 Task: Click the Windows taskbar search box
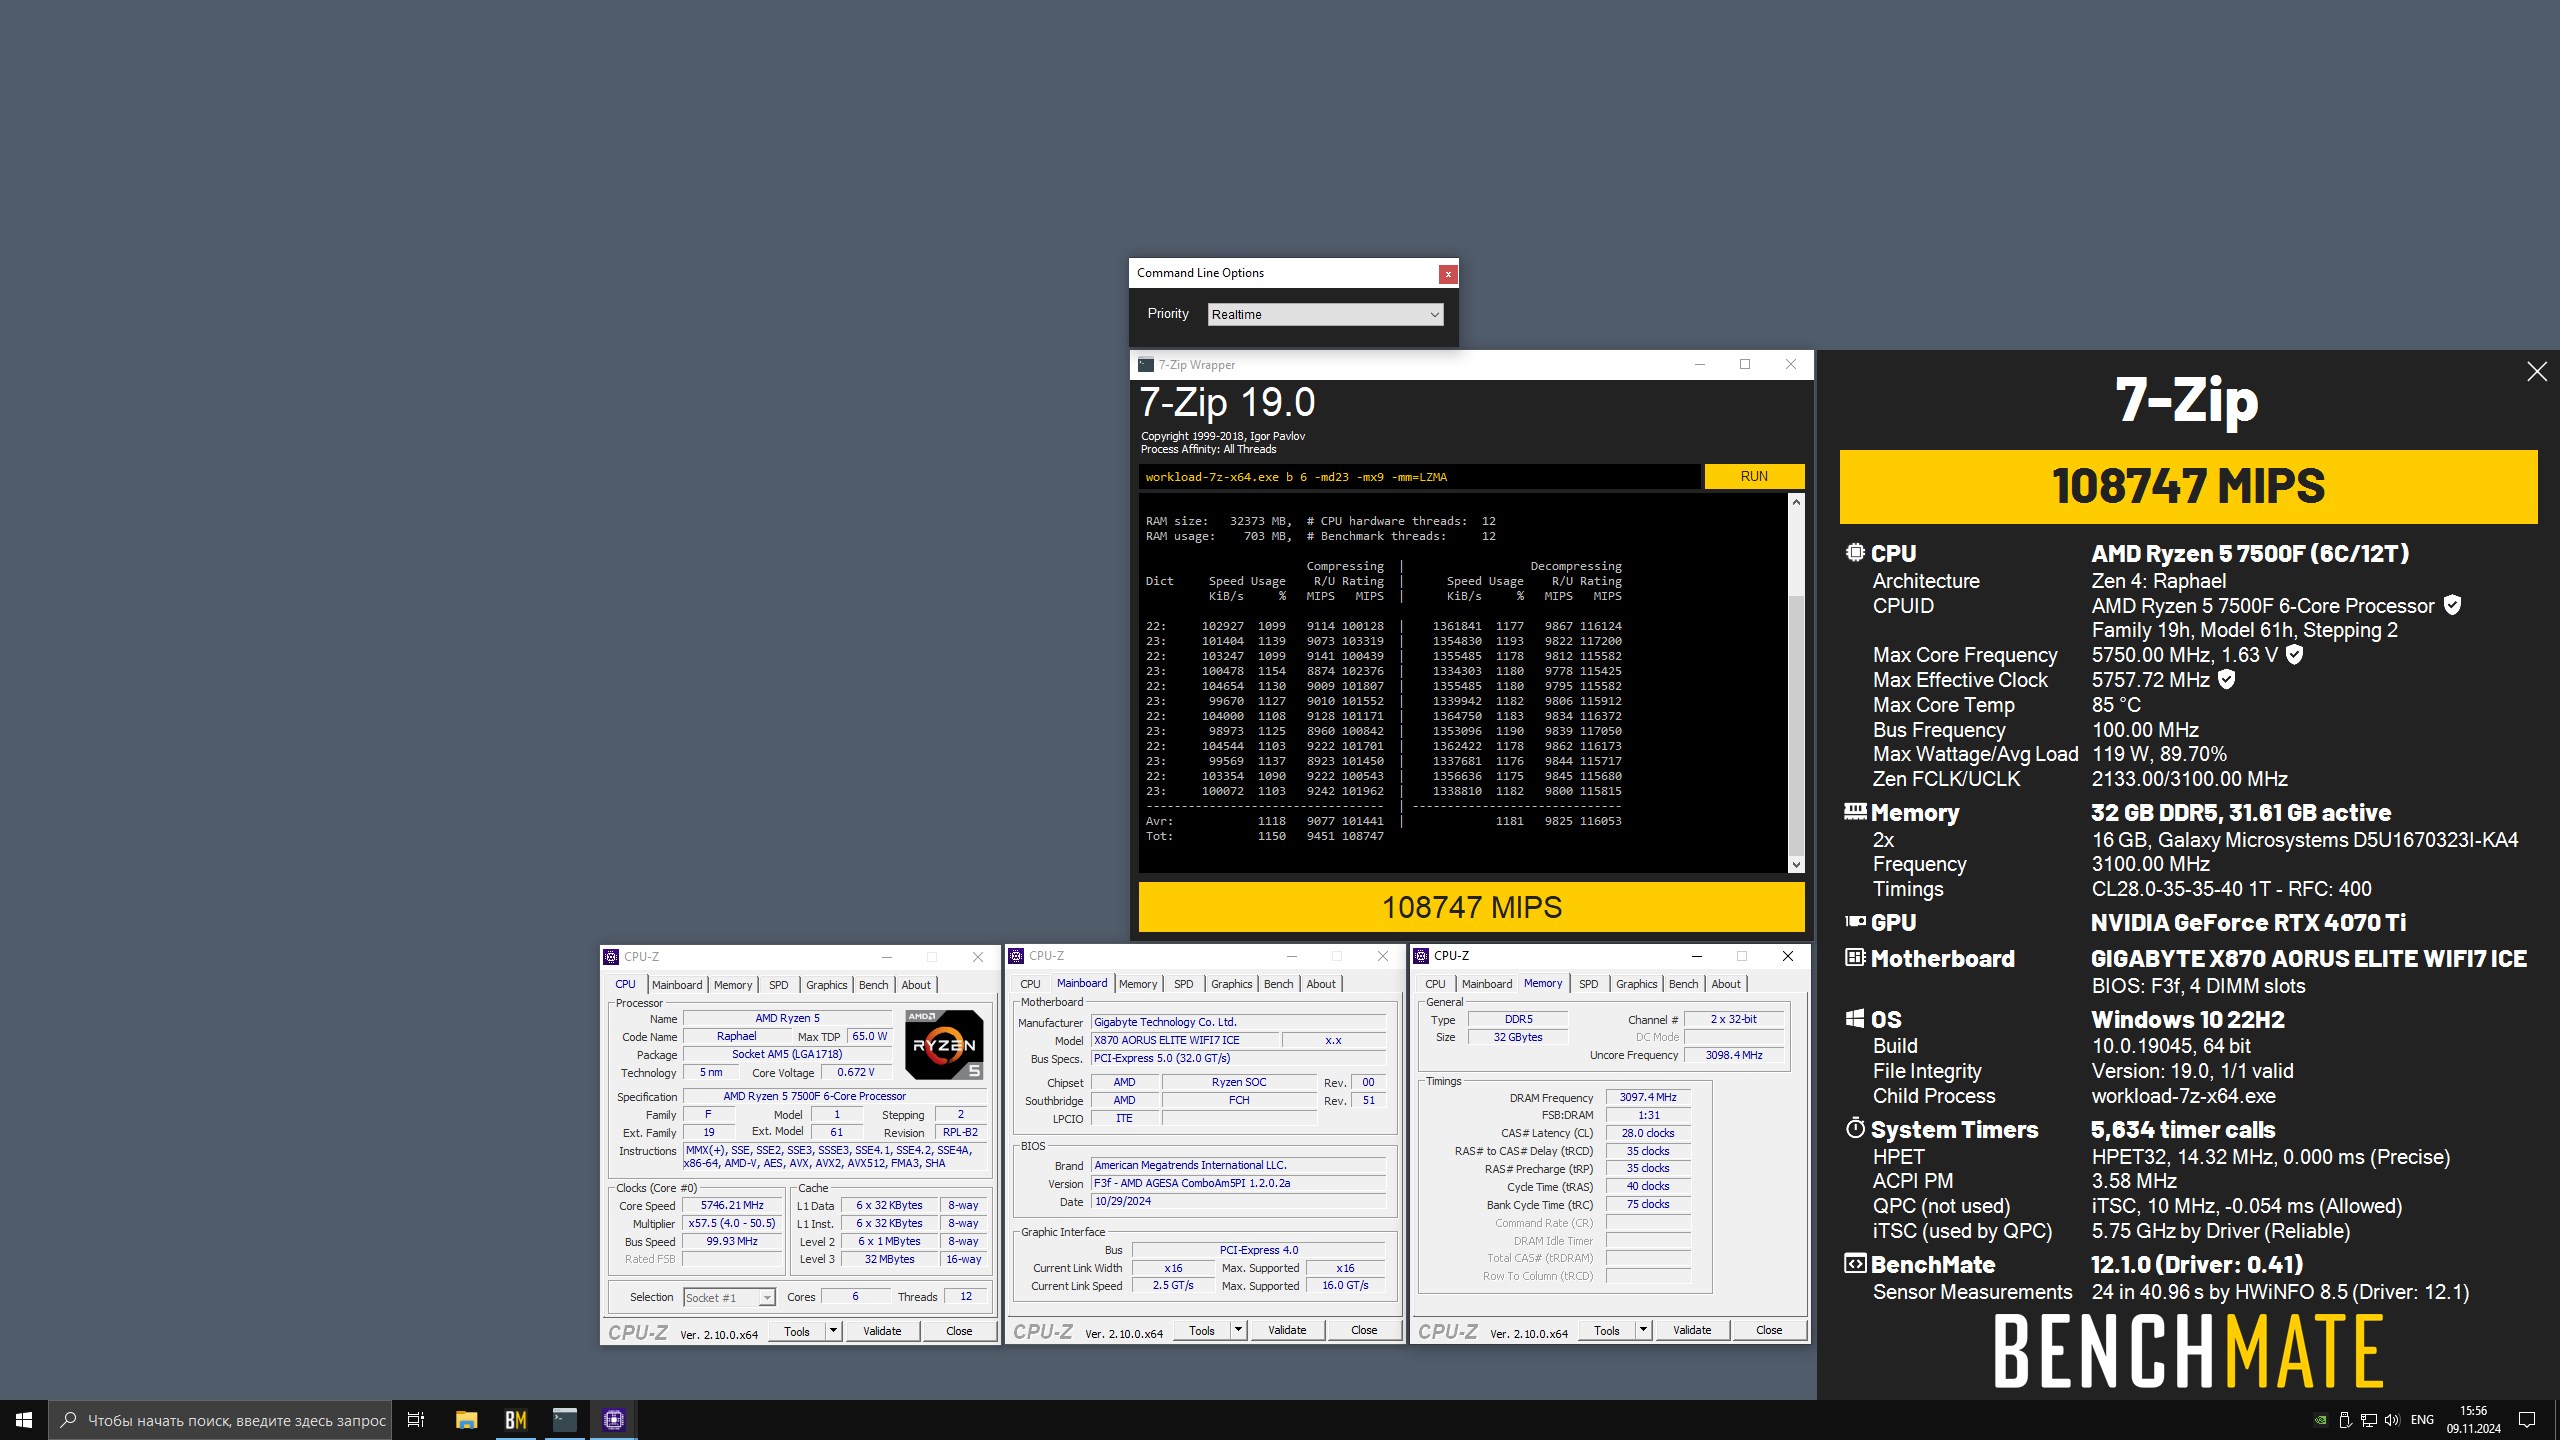pos(220,1420)
